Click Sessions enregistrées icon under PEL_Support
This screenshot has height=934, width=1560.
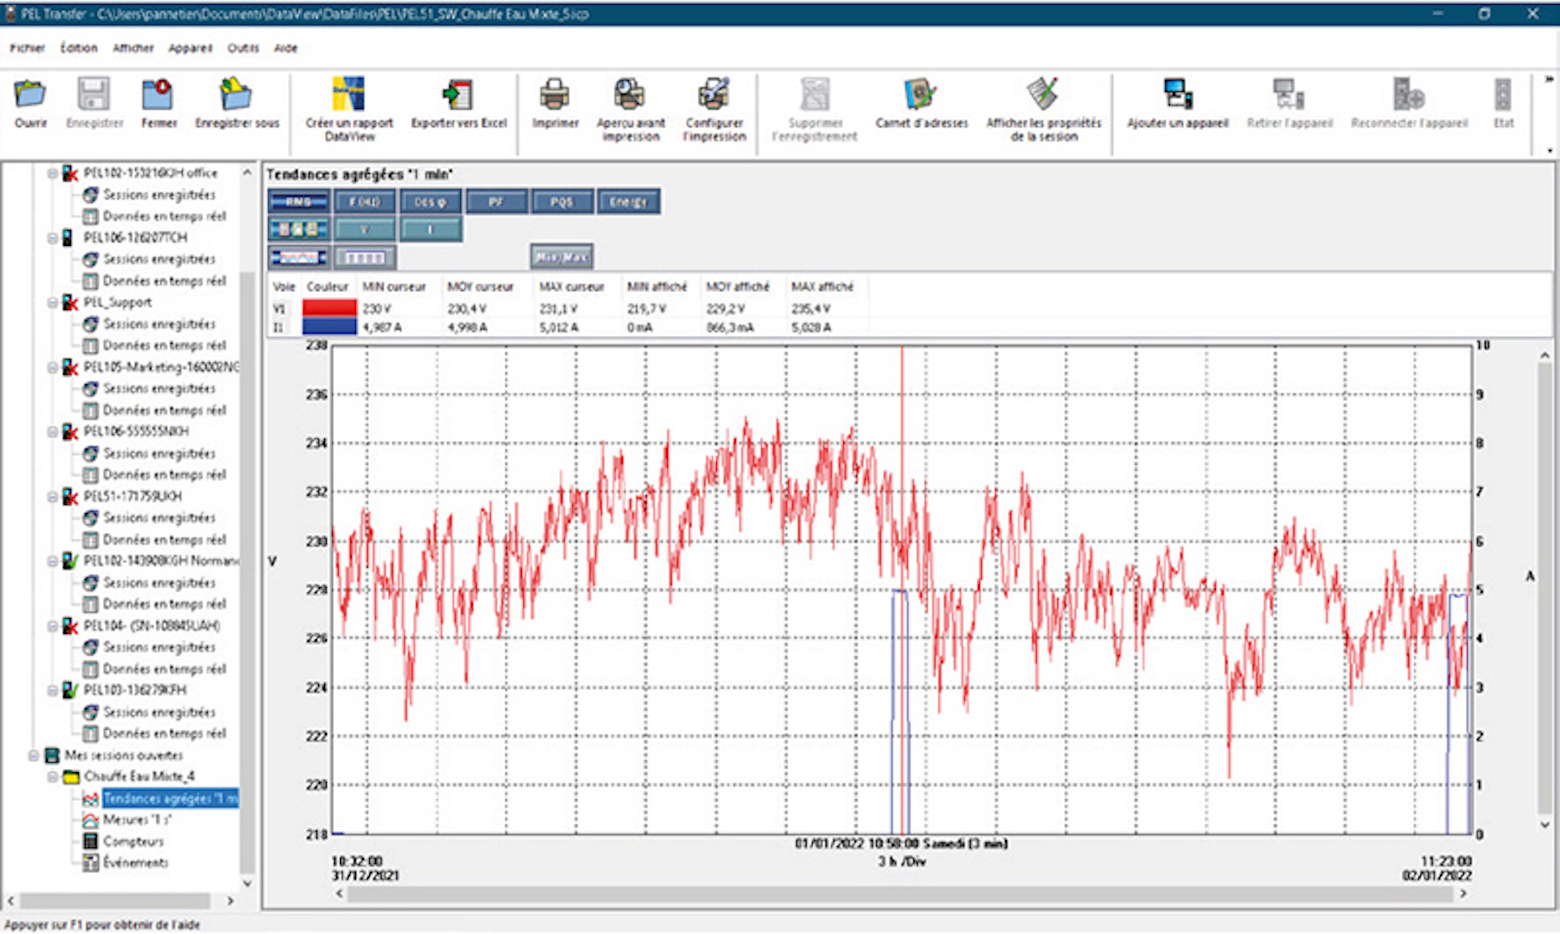(90, 324)
